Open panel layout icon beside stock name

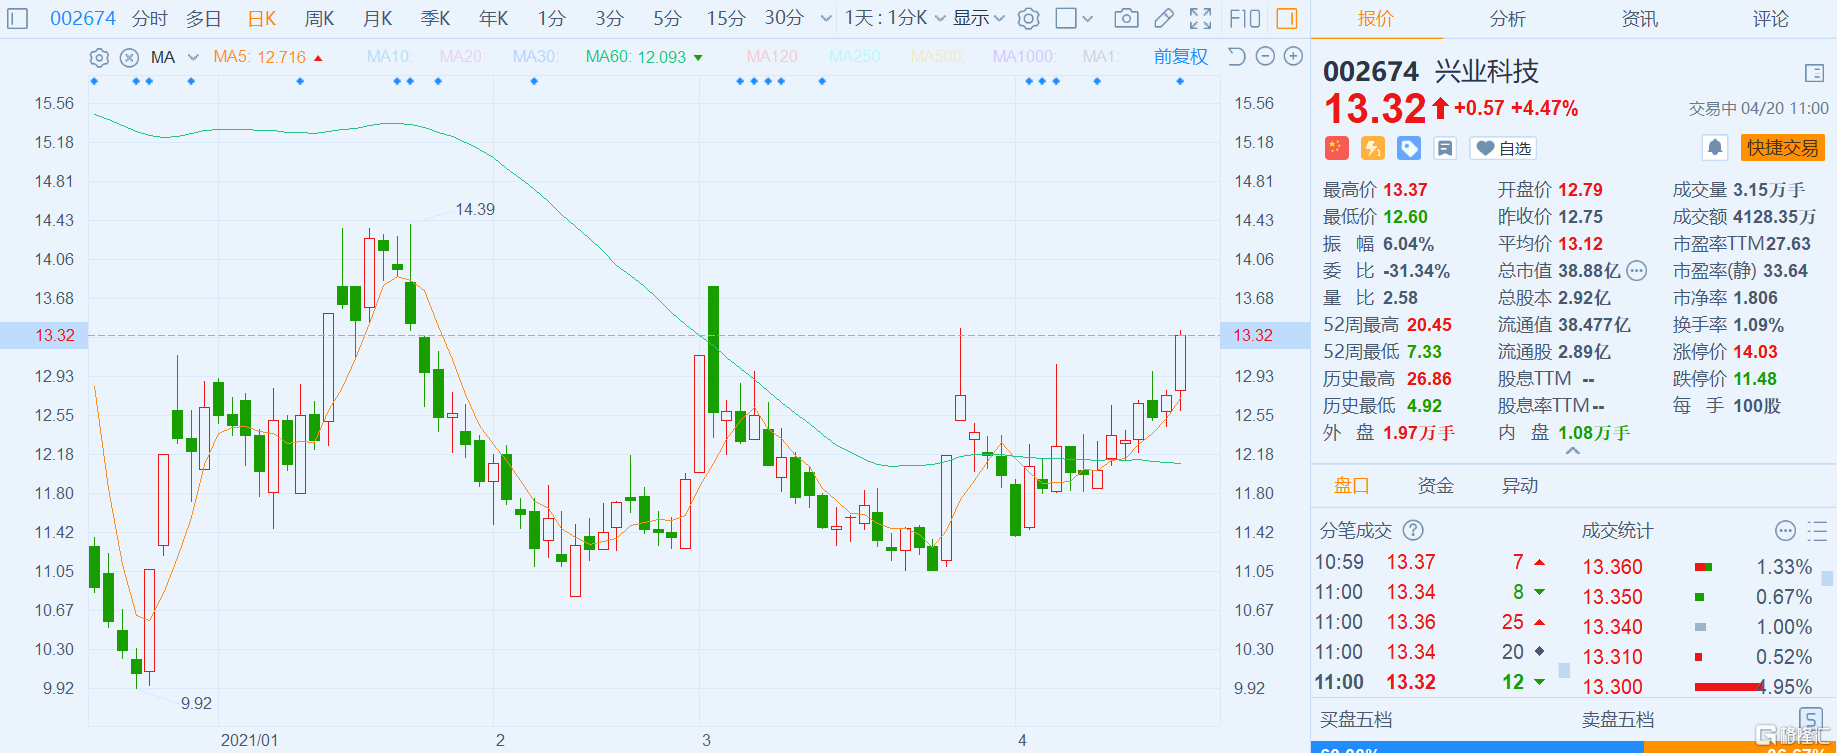[x=1814, y=73]
